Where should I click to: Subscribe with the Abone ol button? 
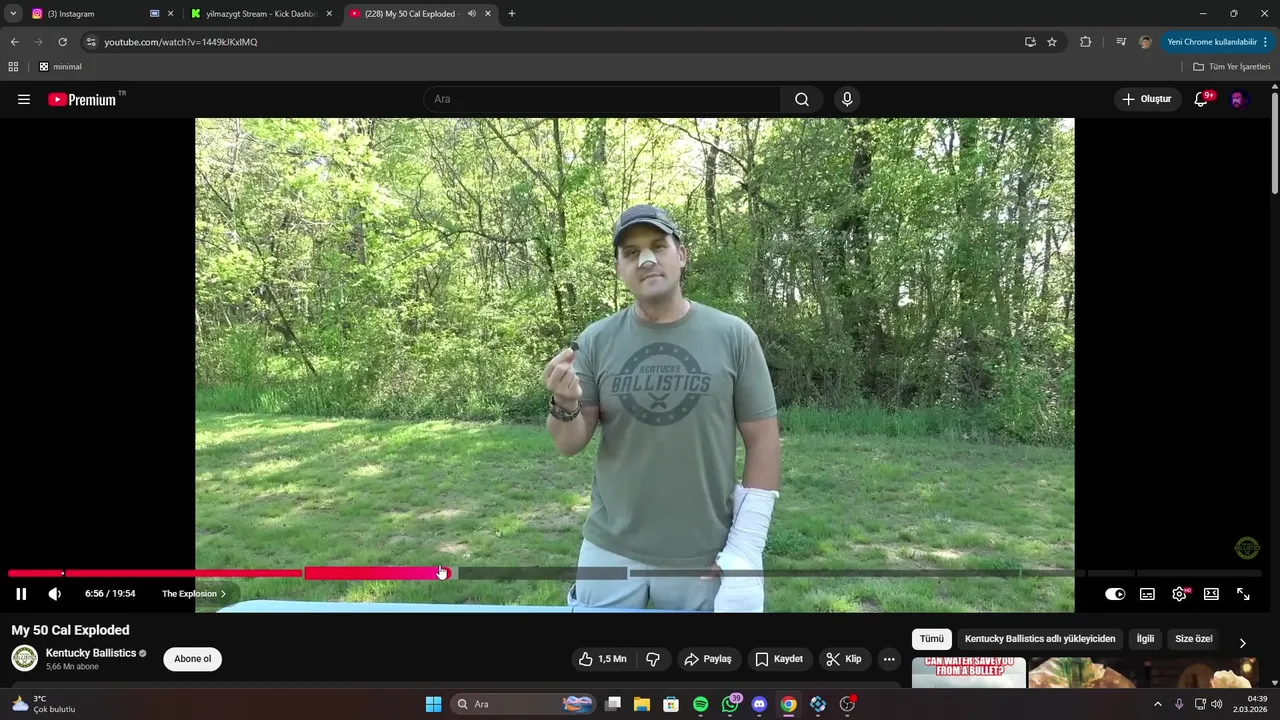pos(193,659)
